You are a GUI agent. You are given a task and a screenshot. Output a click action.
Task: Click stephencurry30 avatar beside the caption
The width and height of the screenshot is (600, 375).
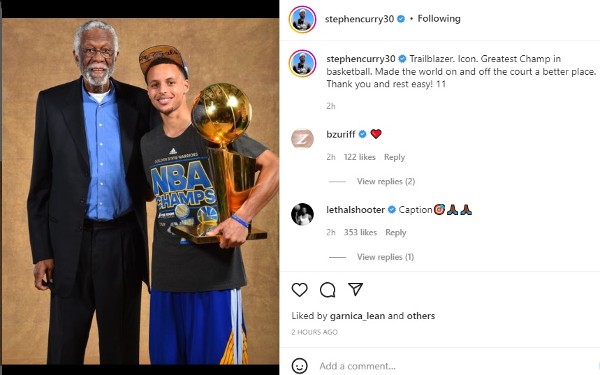coord(302,63)
